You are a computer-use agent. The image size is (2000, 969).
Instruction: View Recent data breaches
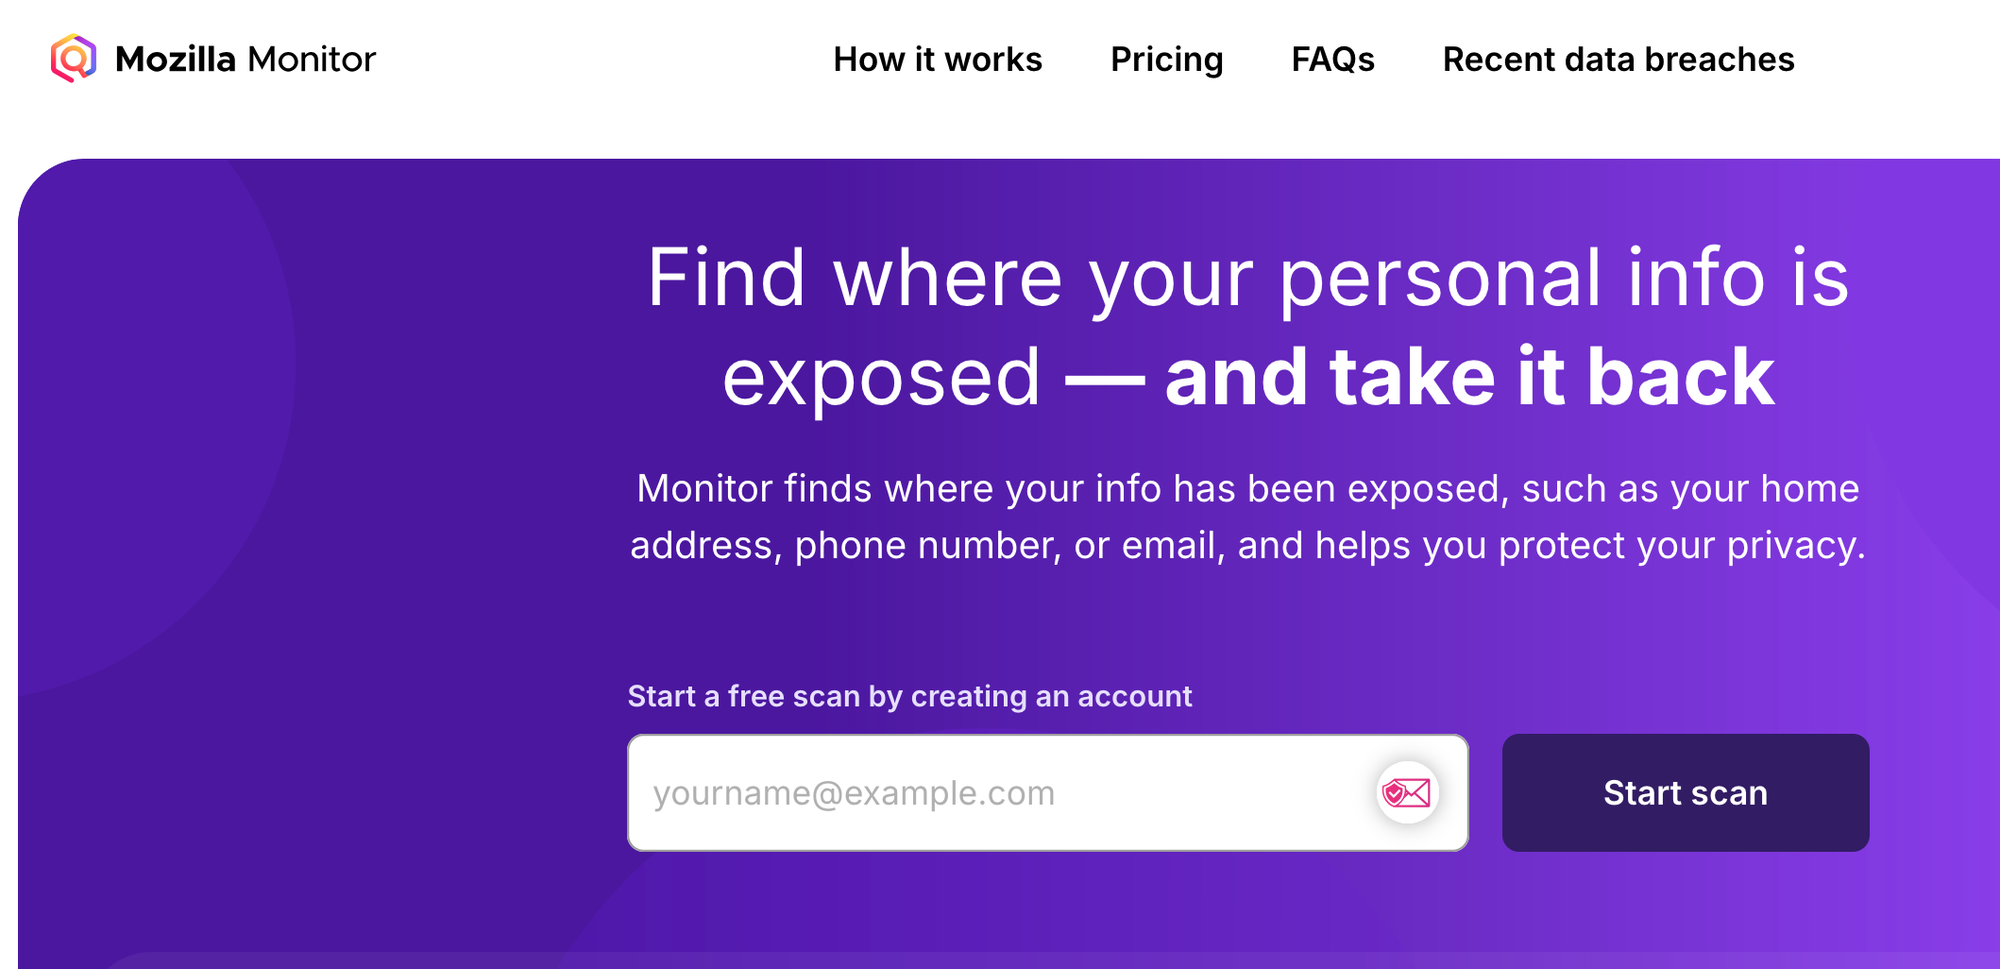pos(1617,60)
